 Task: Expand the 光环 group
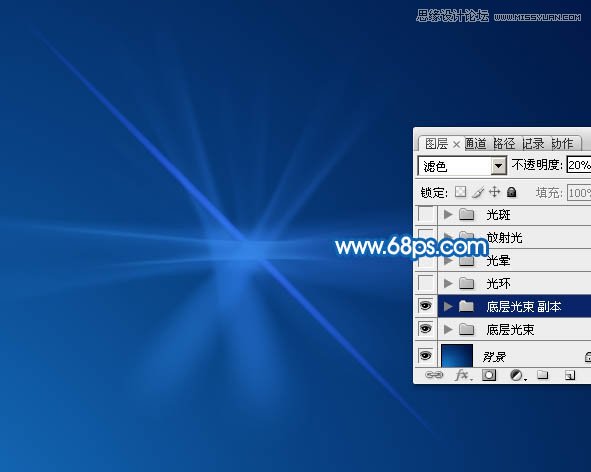[448, 283]
